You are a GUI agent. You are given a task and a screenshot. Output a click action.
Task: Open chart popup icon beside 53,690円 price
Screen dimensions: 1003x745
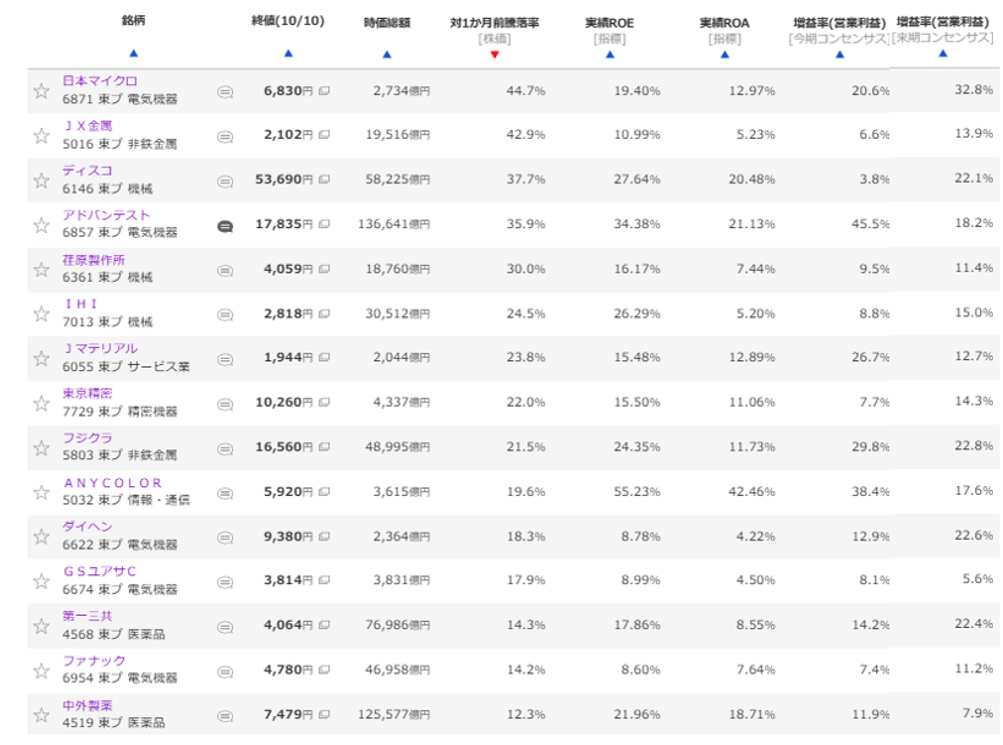point(325,180)
